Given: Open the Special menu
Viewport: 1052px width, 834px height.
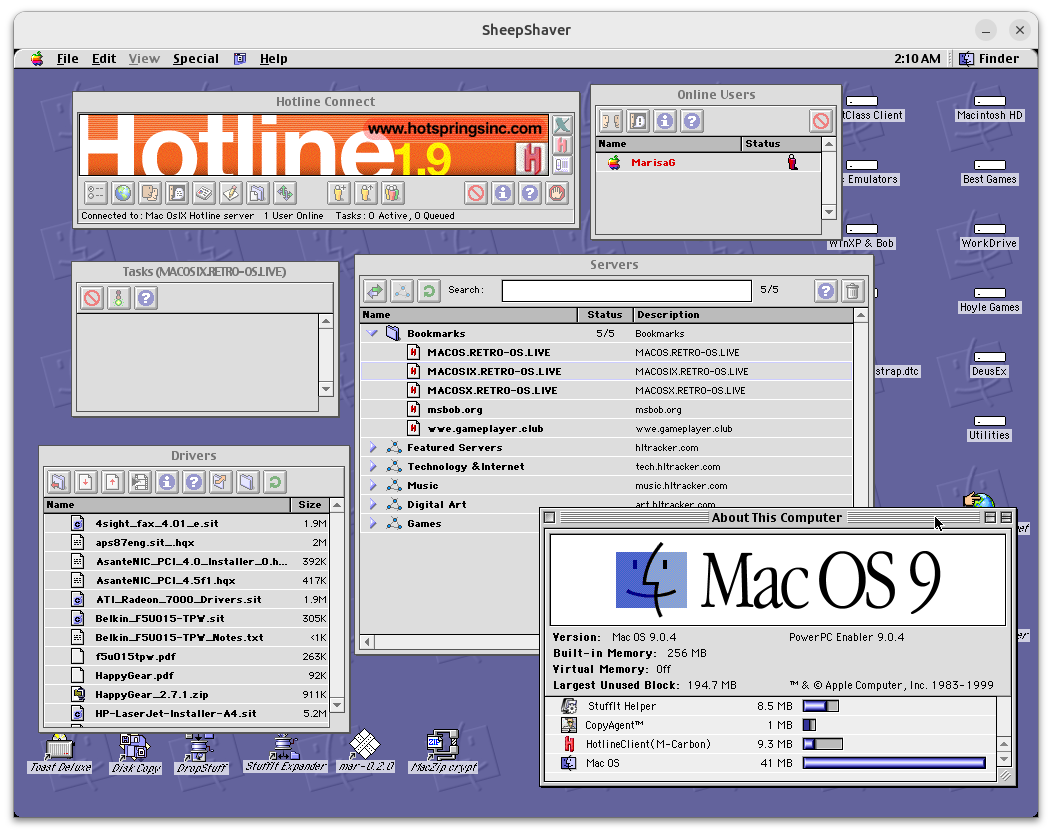Looking at the screenshot, I should (195, 59).
